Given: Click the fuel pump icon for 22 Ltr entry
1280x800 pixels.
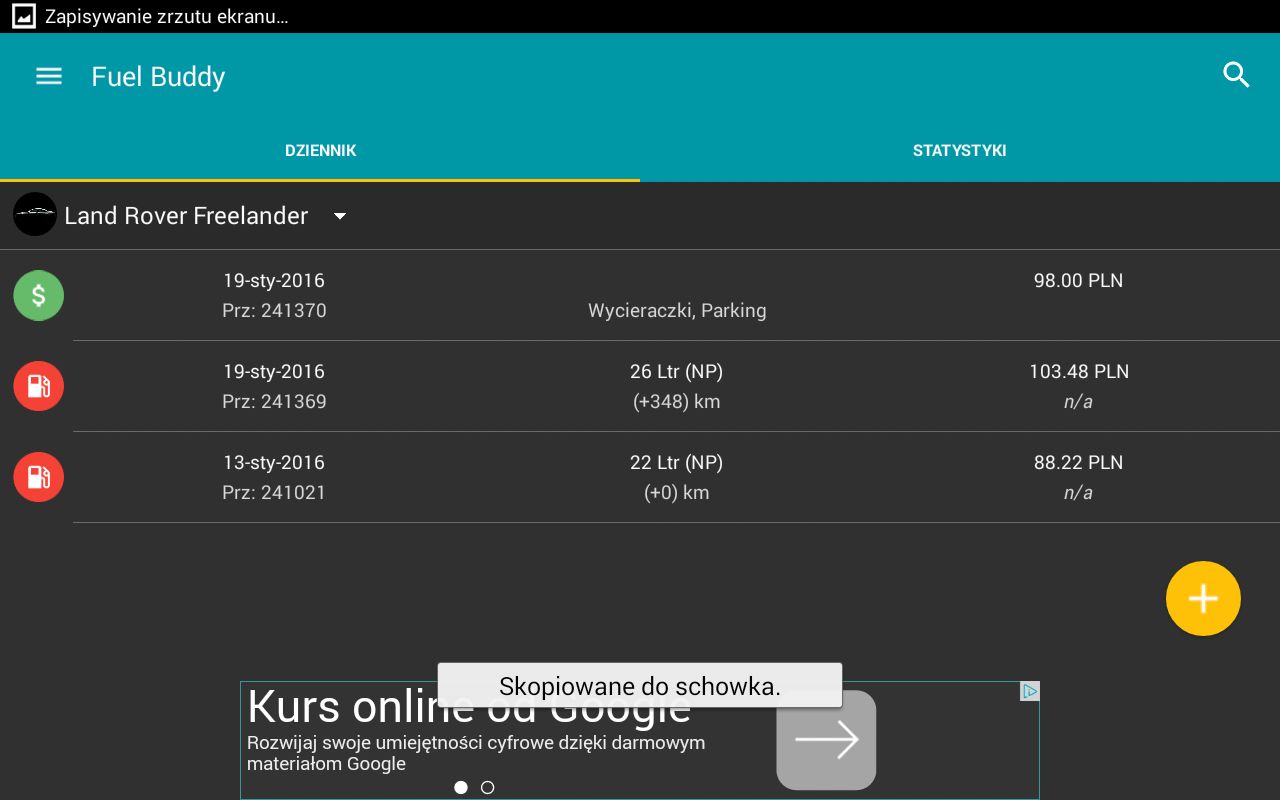Looking at the screenshot, I should (x=38, y=477).
